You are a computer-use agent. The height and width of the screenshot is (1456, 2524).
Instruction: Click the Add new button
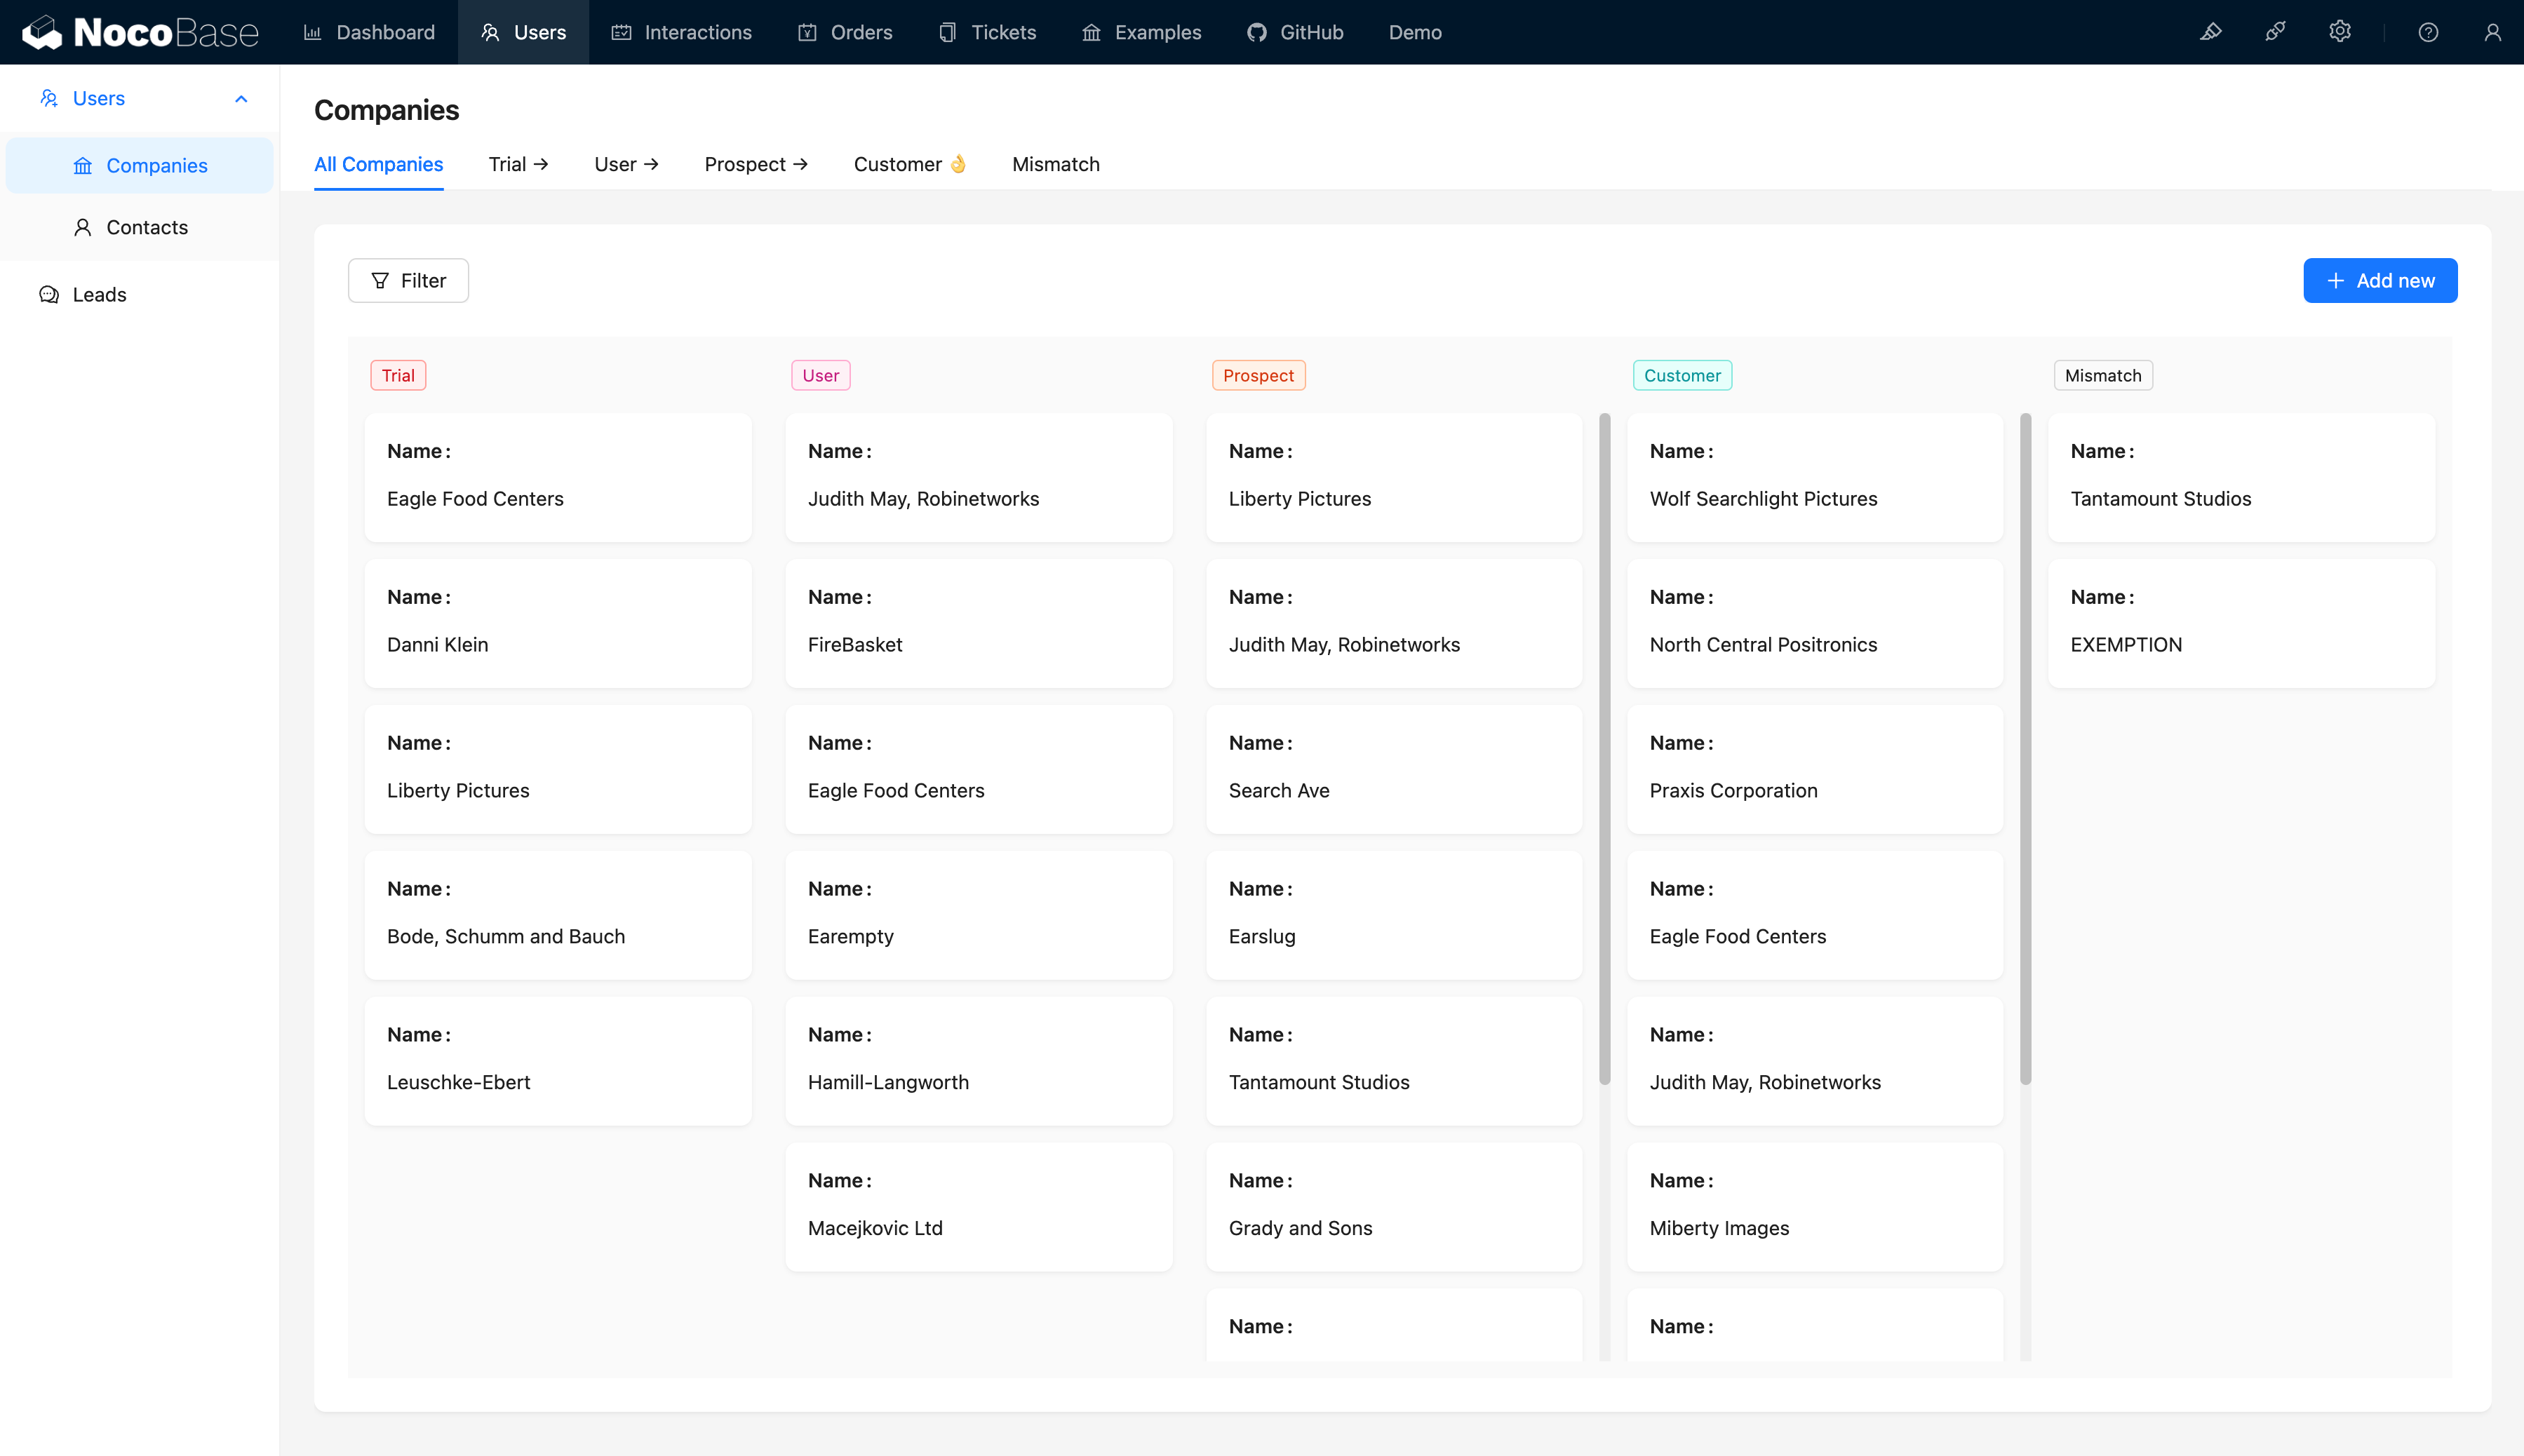[2380, 281]
